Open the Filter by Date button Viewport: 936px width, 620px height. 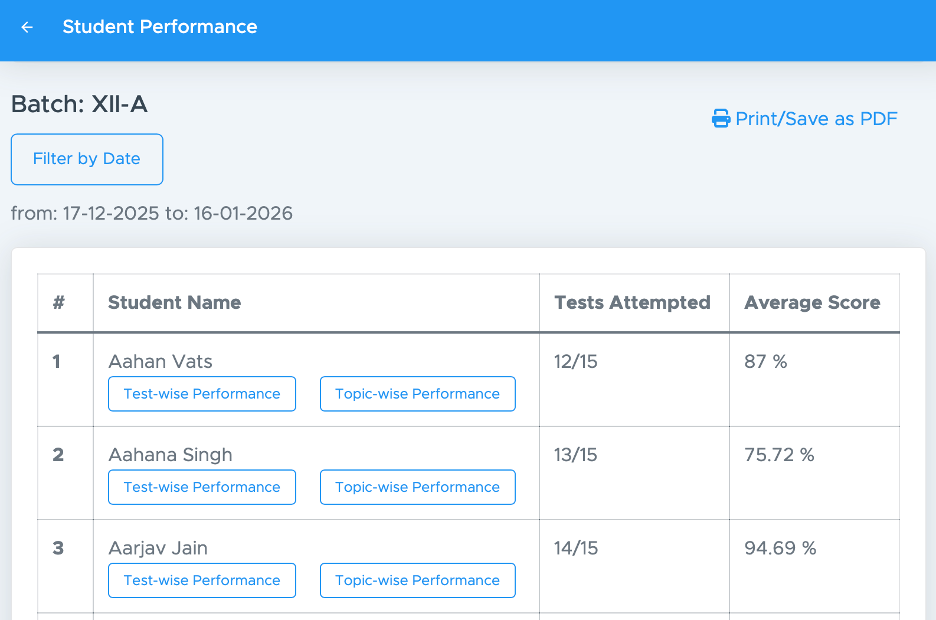pos(87,159)
